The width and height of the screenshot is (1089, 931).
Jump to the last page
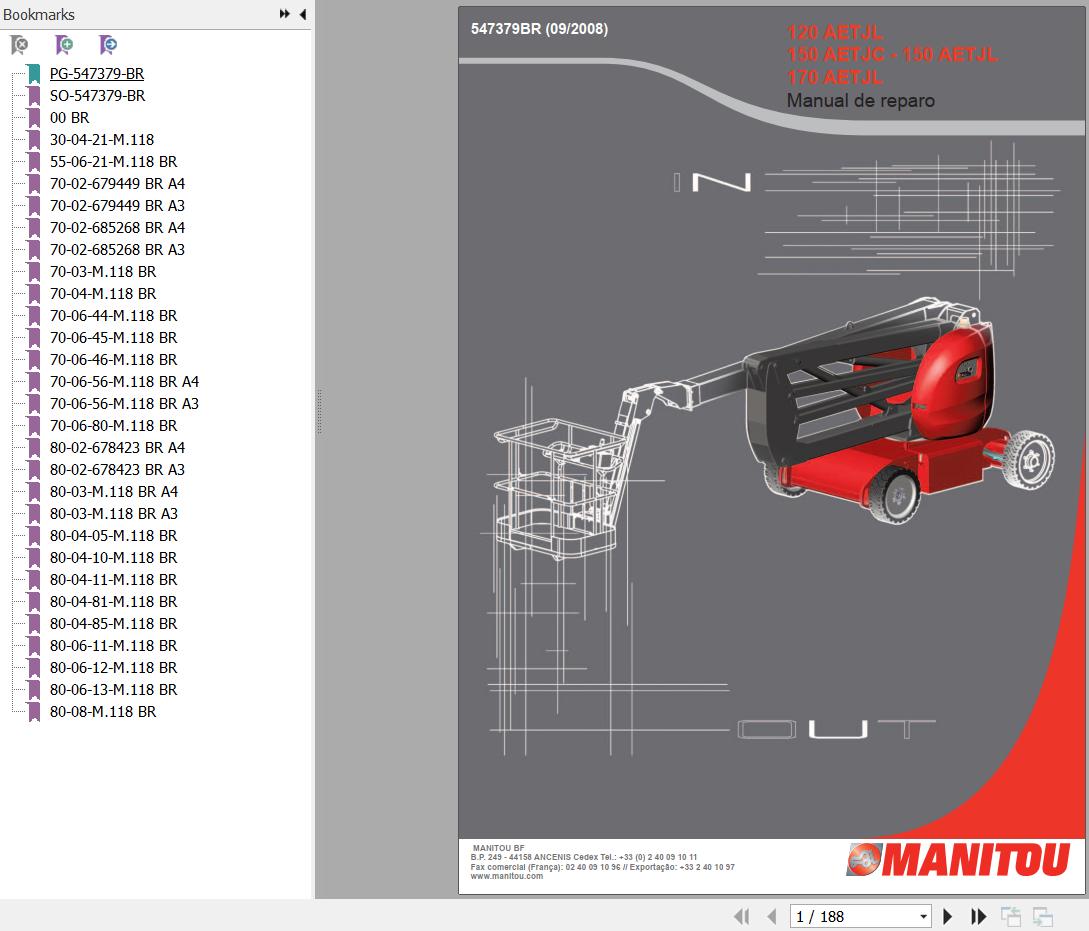pos(979,916)
